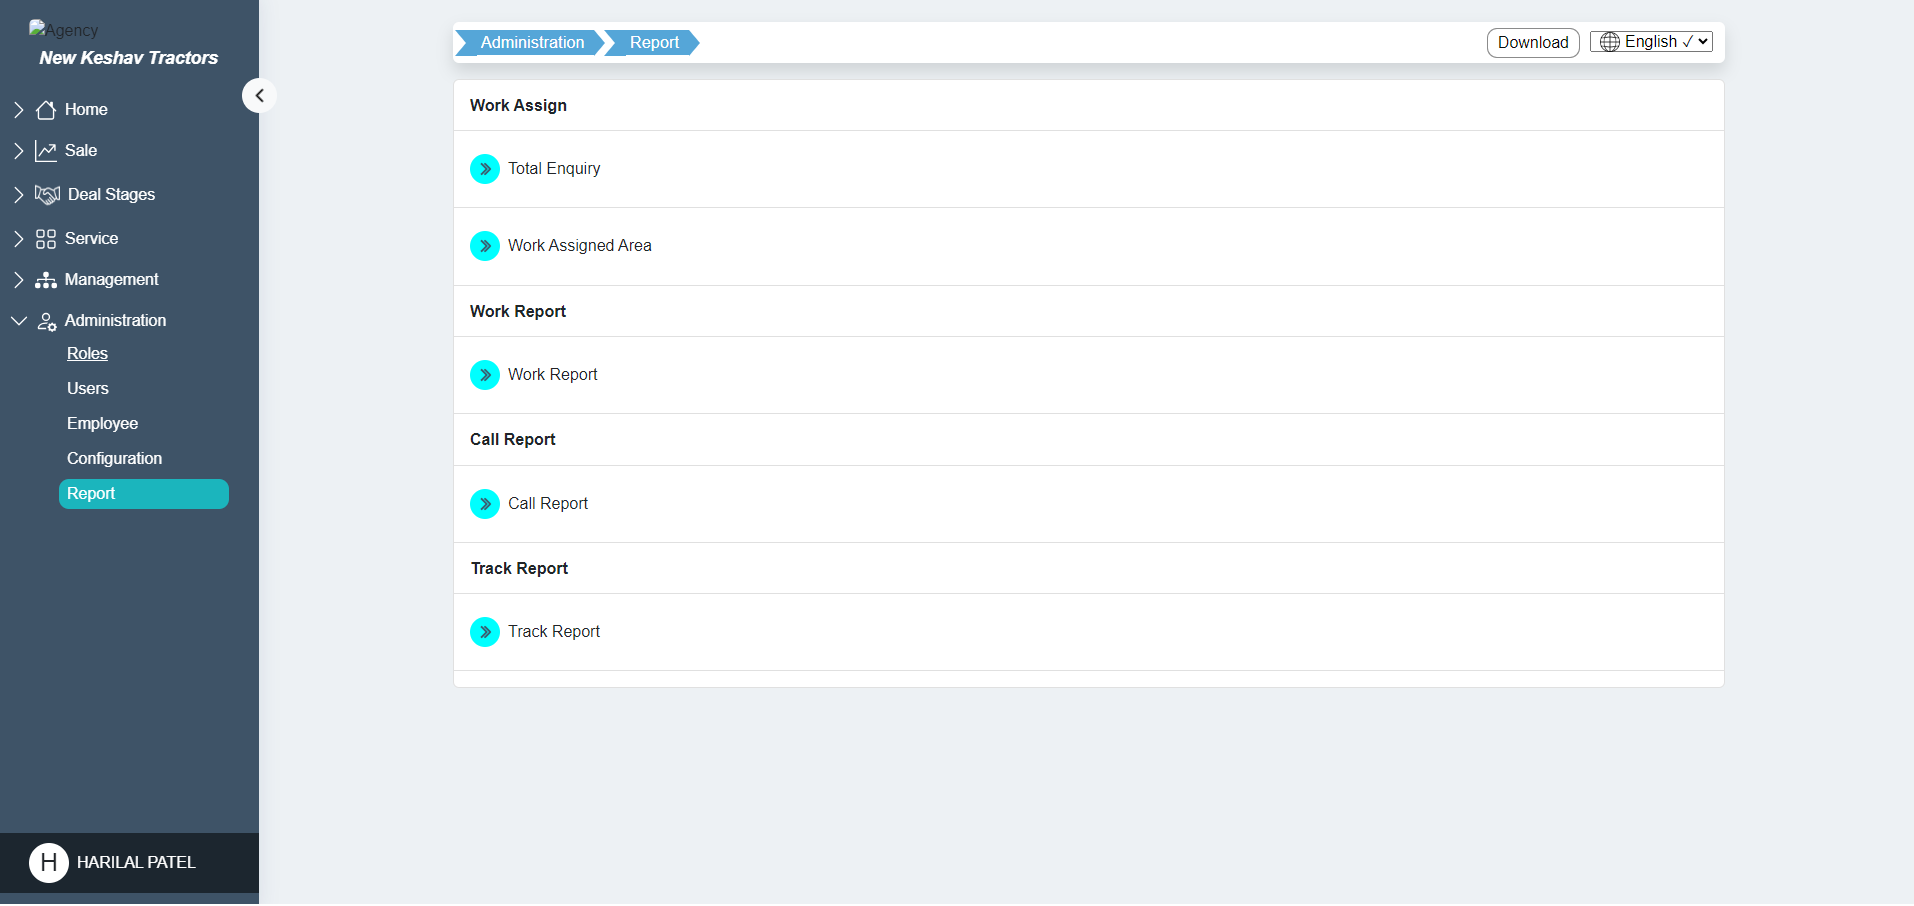Select Report in the sidebar submenu

[x=143, y=494]
